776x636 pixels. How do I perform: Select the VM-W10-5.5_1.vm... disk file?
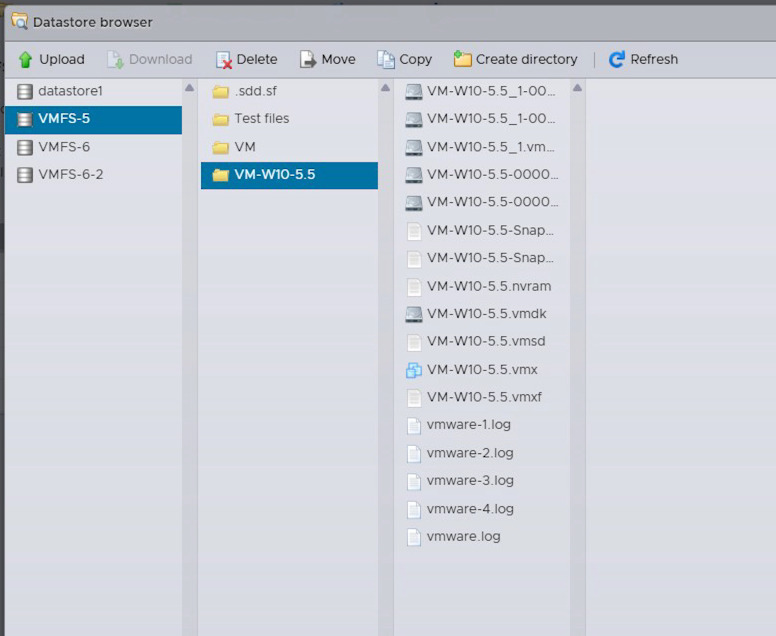coord(481,147)
